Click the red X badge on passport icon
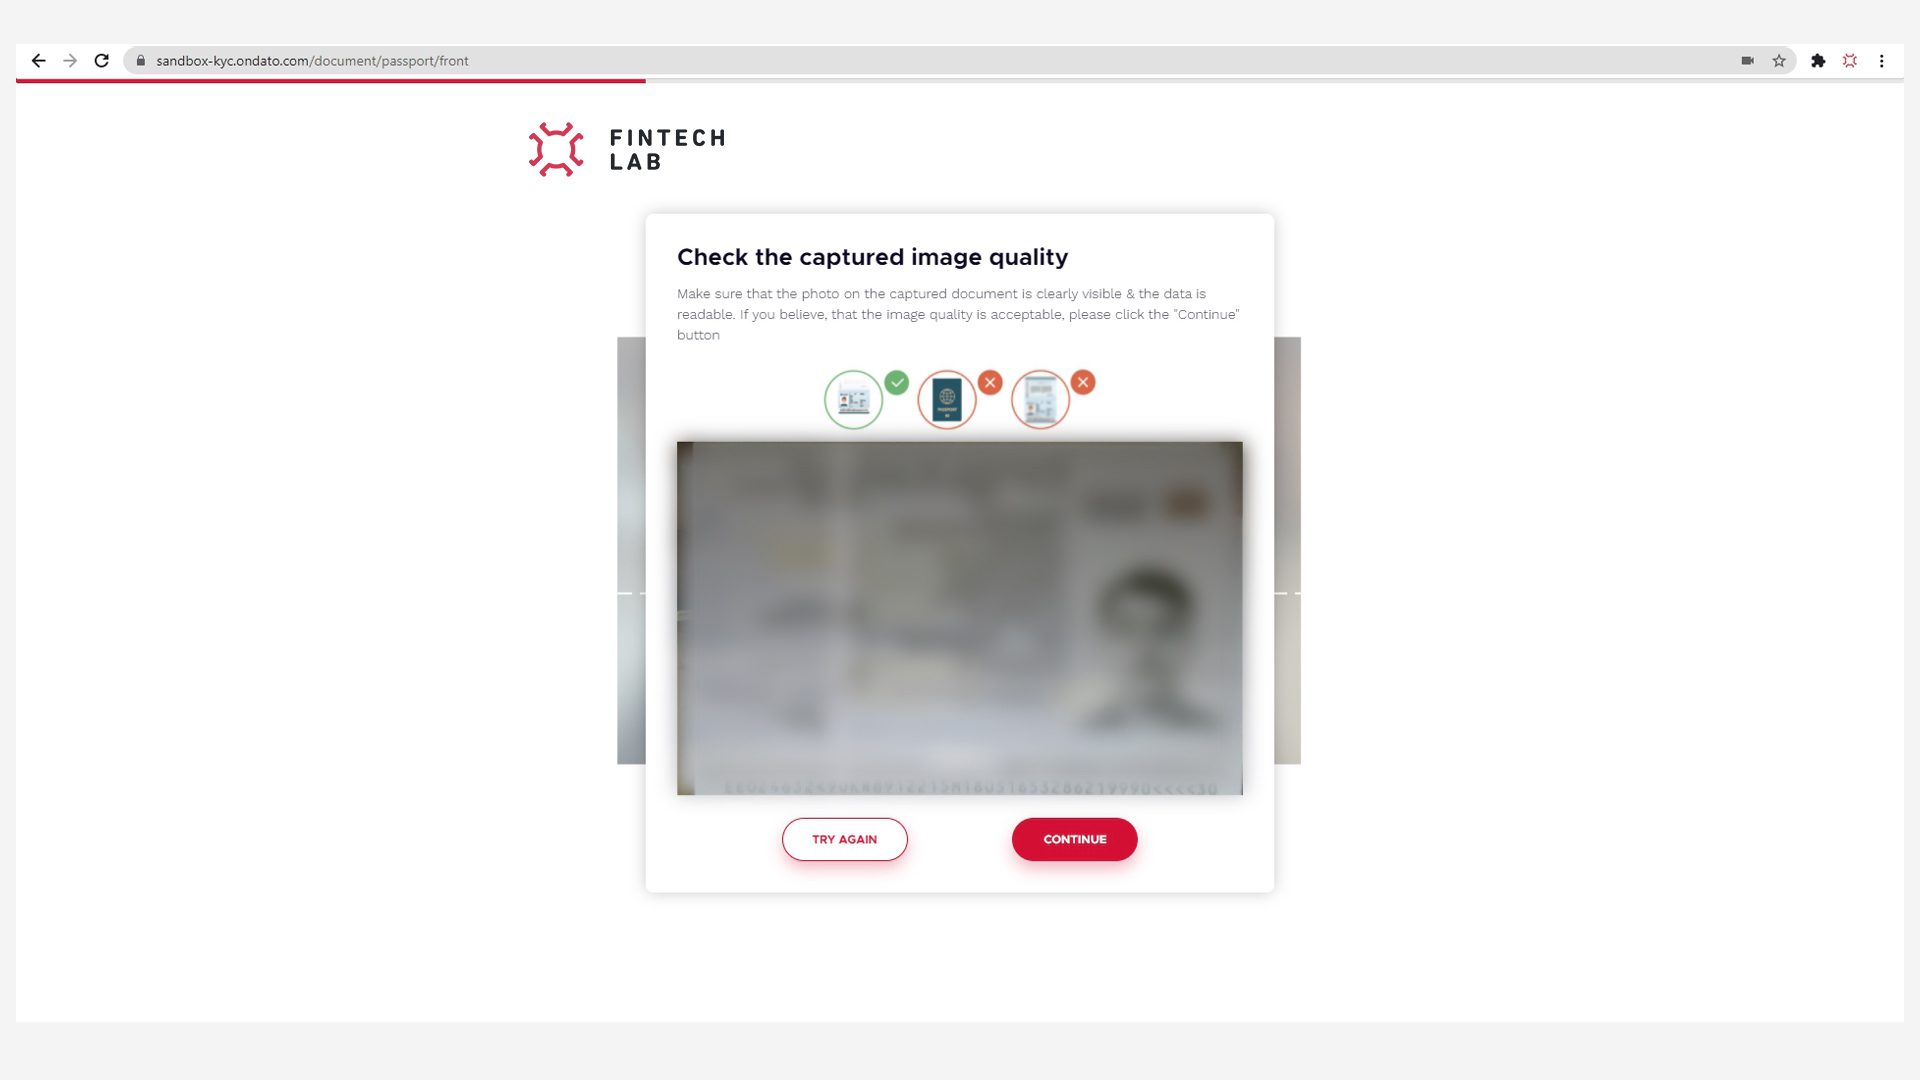The width and height of the screenshot is (1920, 1080). click(x=990, y=383)
